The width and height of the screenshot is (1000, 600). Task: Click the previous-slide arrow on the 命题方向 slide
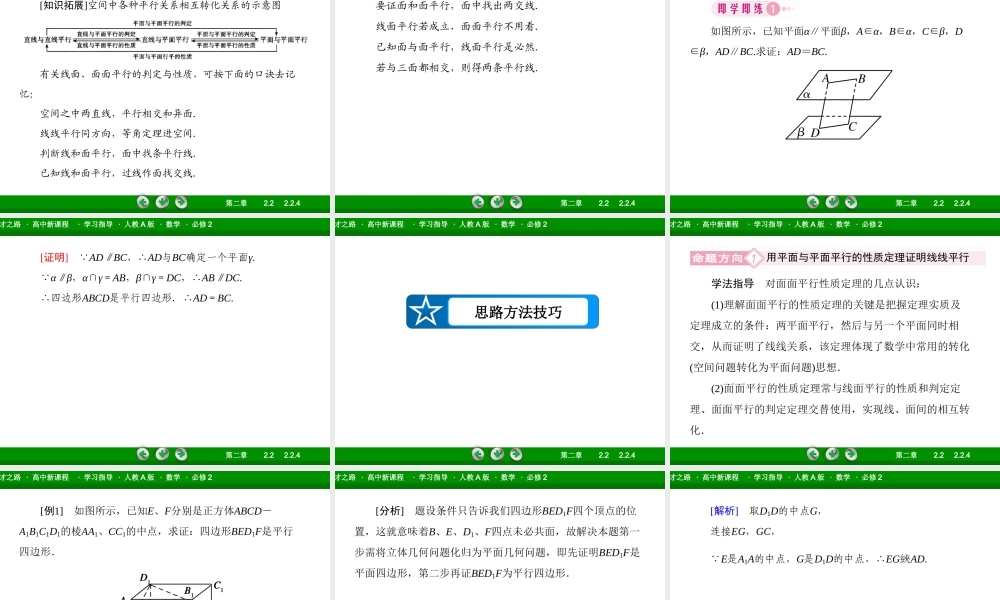(813, 454)
